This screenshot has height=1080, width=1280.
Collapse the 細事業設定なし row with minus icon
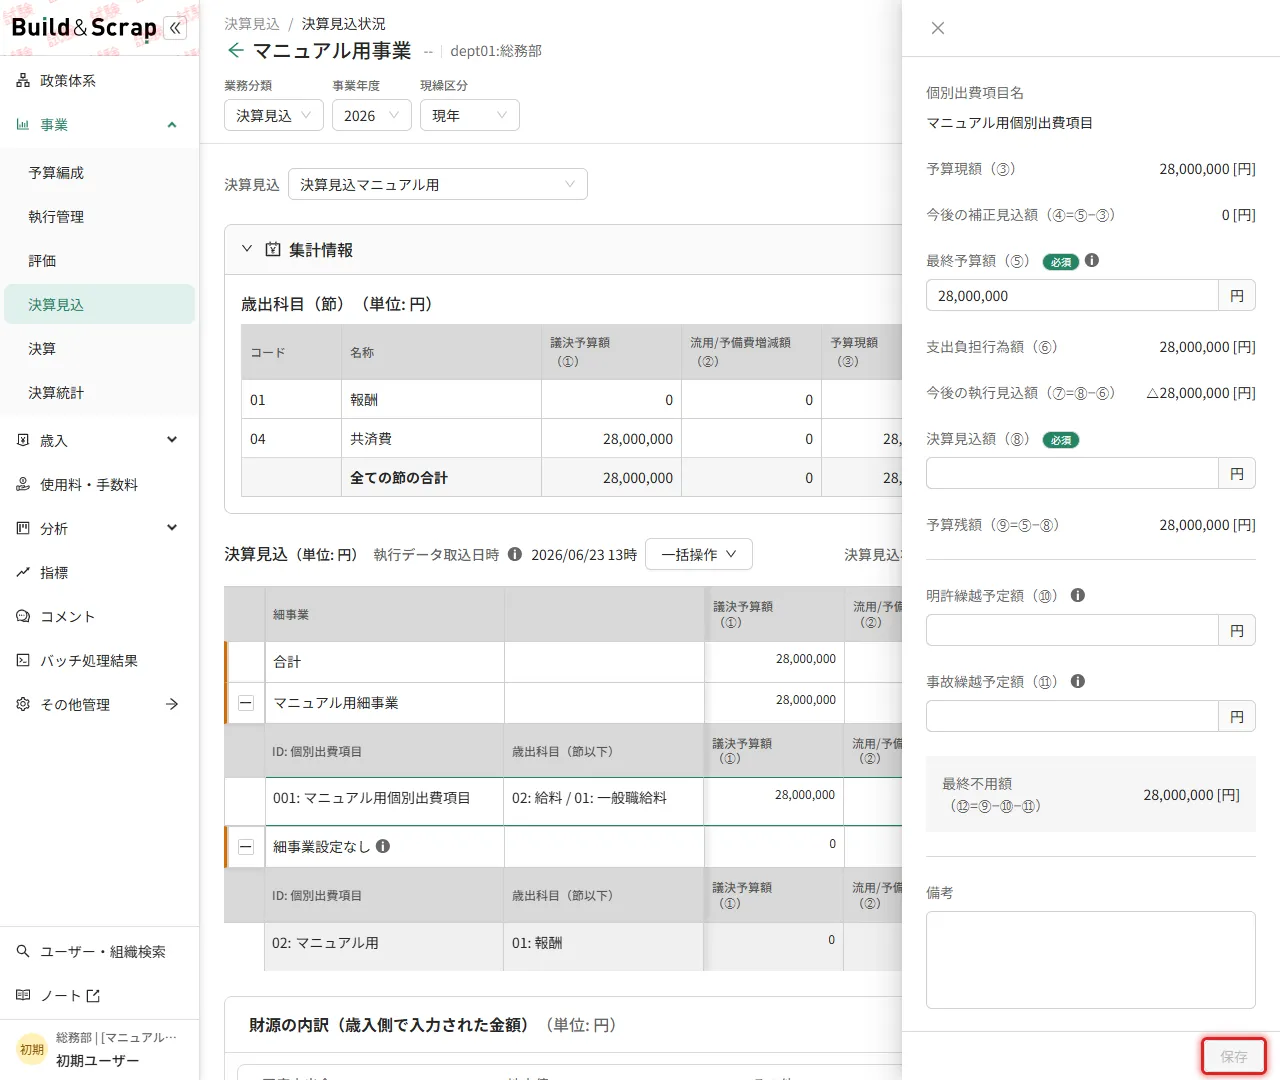pyautogui.click(x=246, y=847)
